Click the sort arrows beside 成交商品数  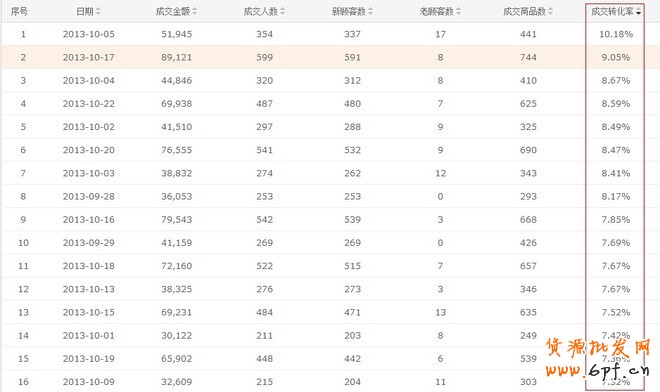tap(551, 12)
